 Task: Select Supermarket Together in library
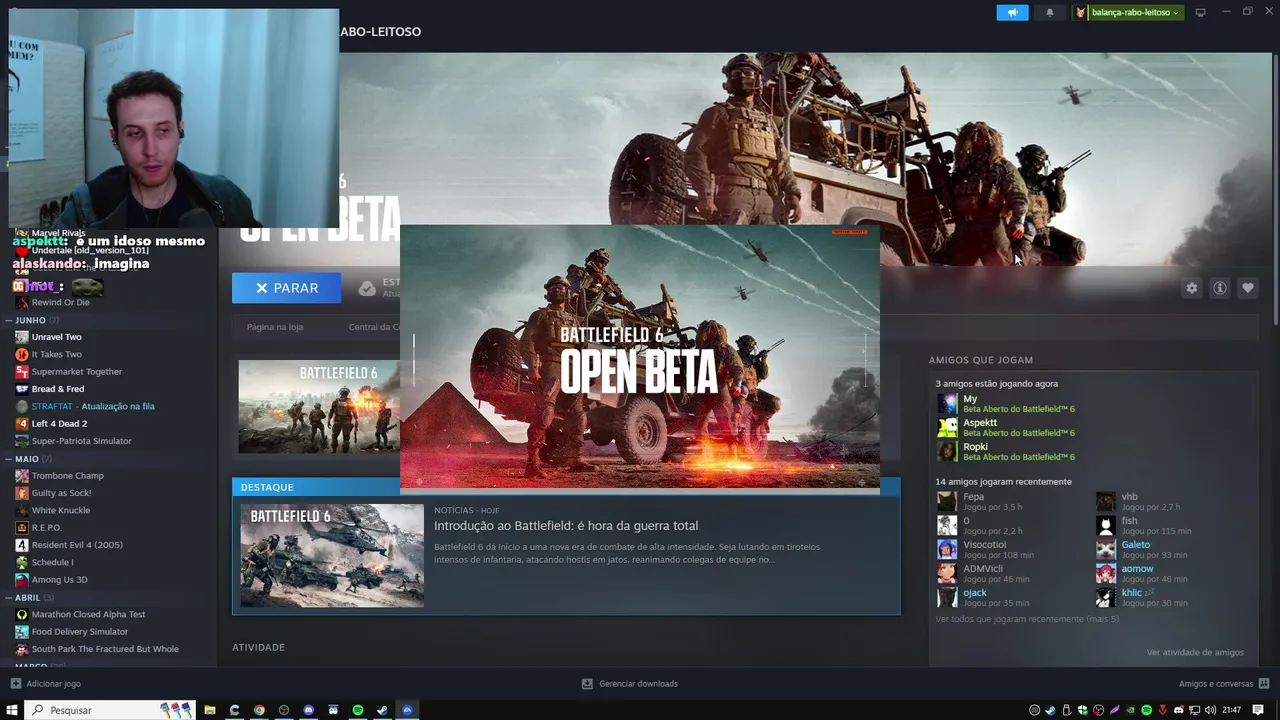(76, 371)
